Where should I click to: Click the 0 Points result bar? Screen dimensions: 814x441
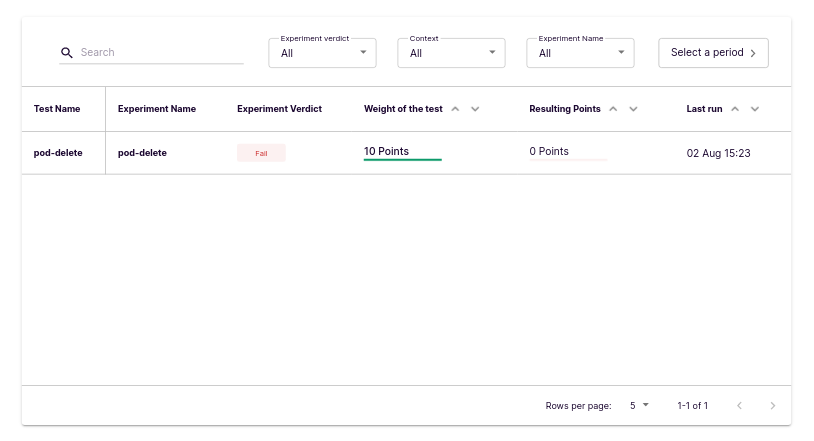pos(568,158)
